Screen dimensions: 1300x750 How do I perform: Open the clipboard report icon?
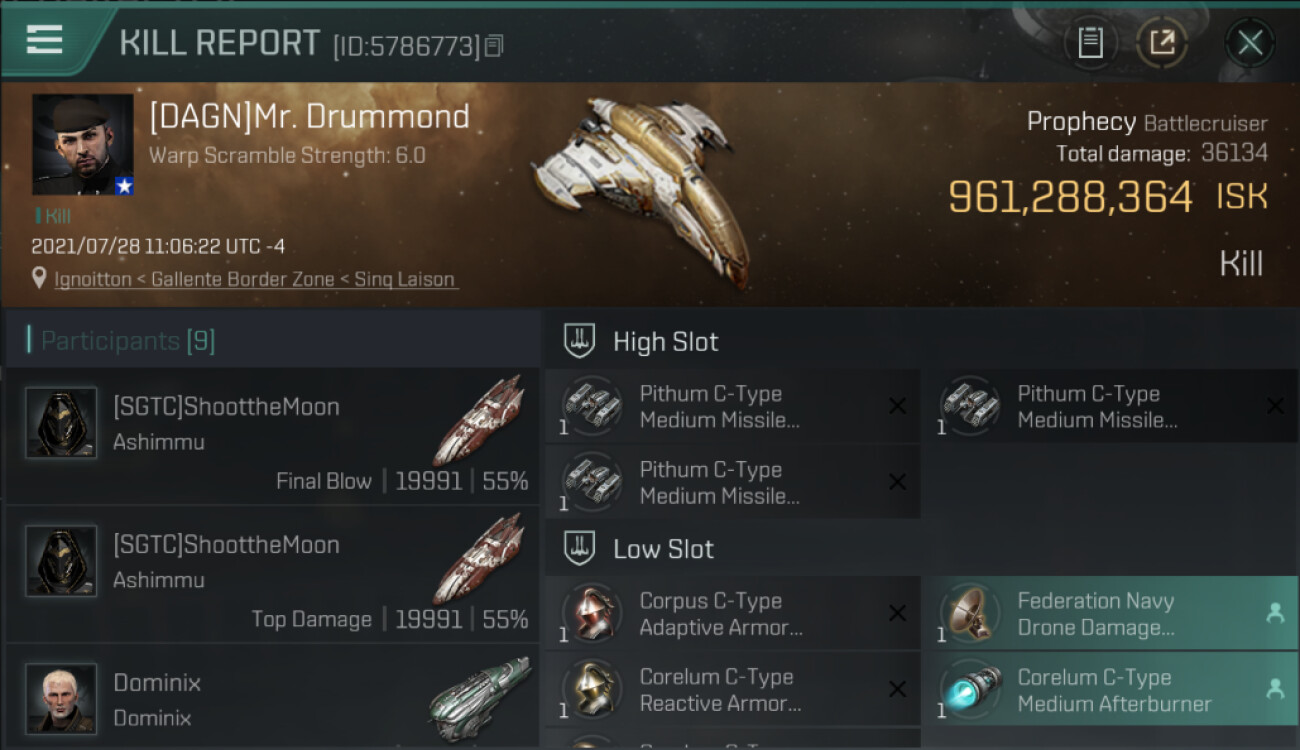click(x=1090, y=43)
